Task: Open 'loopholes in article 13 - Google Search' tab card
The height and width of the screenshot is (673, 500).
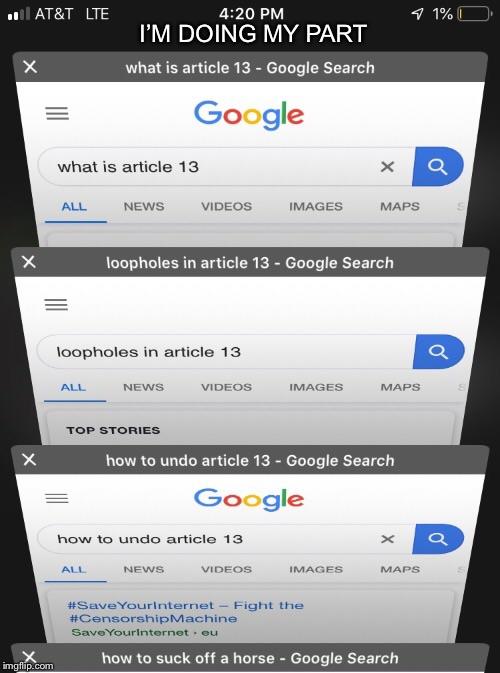Action: click(x=250, y=263)
